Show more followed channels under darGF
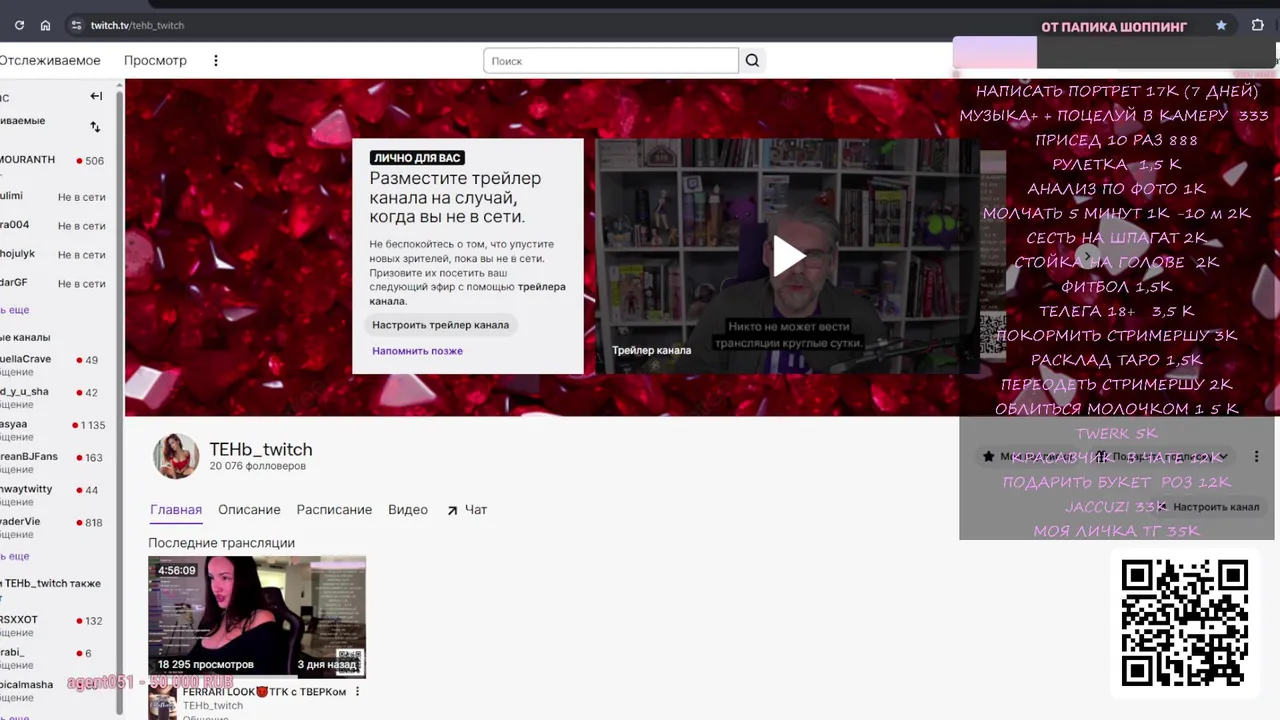 pyautogui.click(x=15, y=310)
